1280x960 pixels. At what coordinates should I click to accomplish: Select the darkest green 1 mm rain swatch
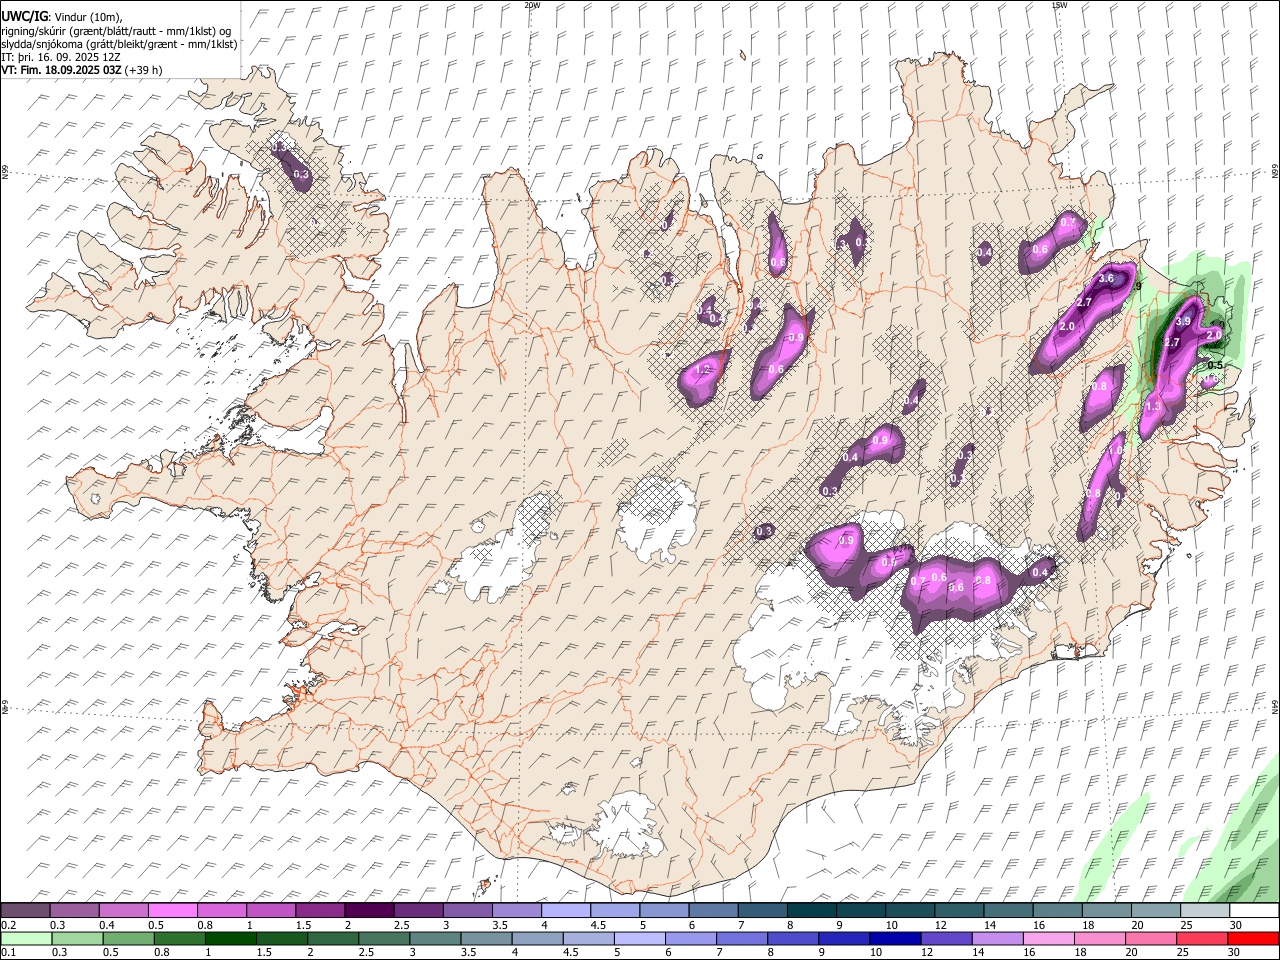click(x=230, y=938)
